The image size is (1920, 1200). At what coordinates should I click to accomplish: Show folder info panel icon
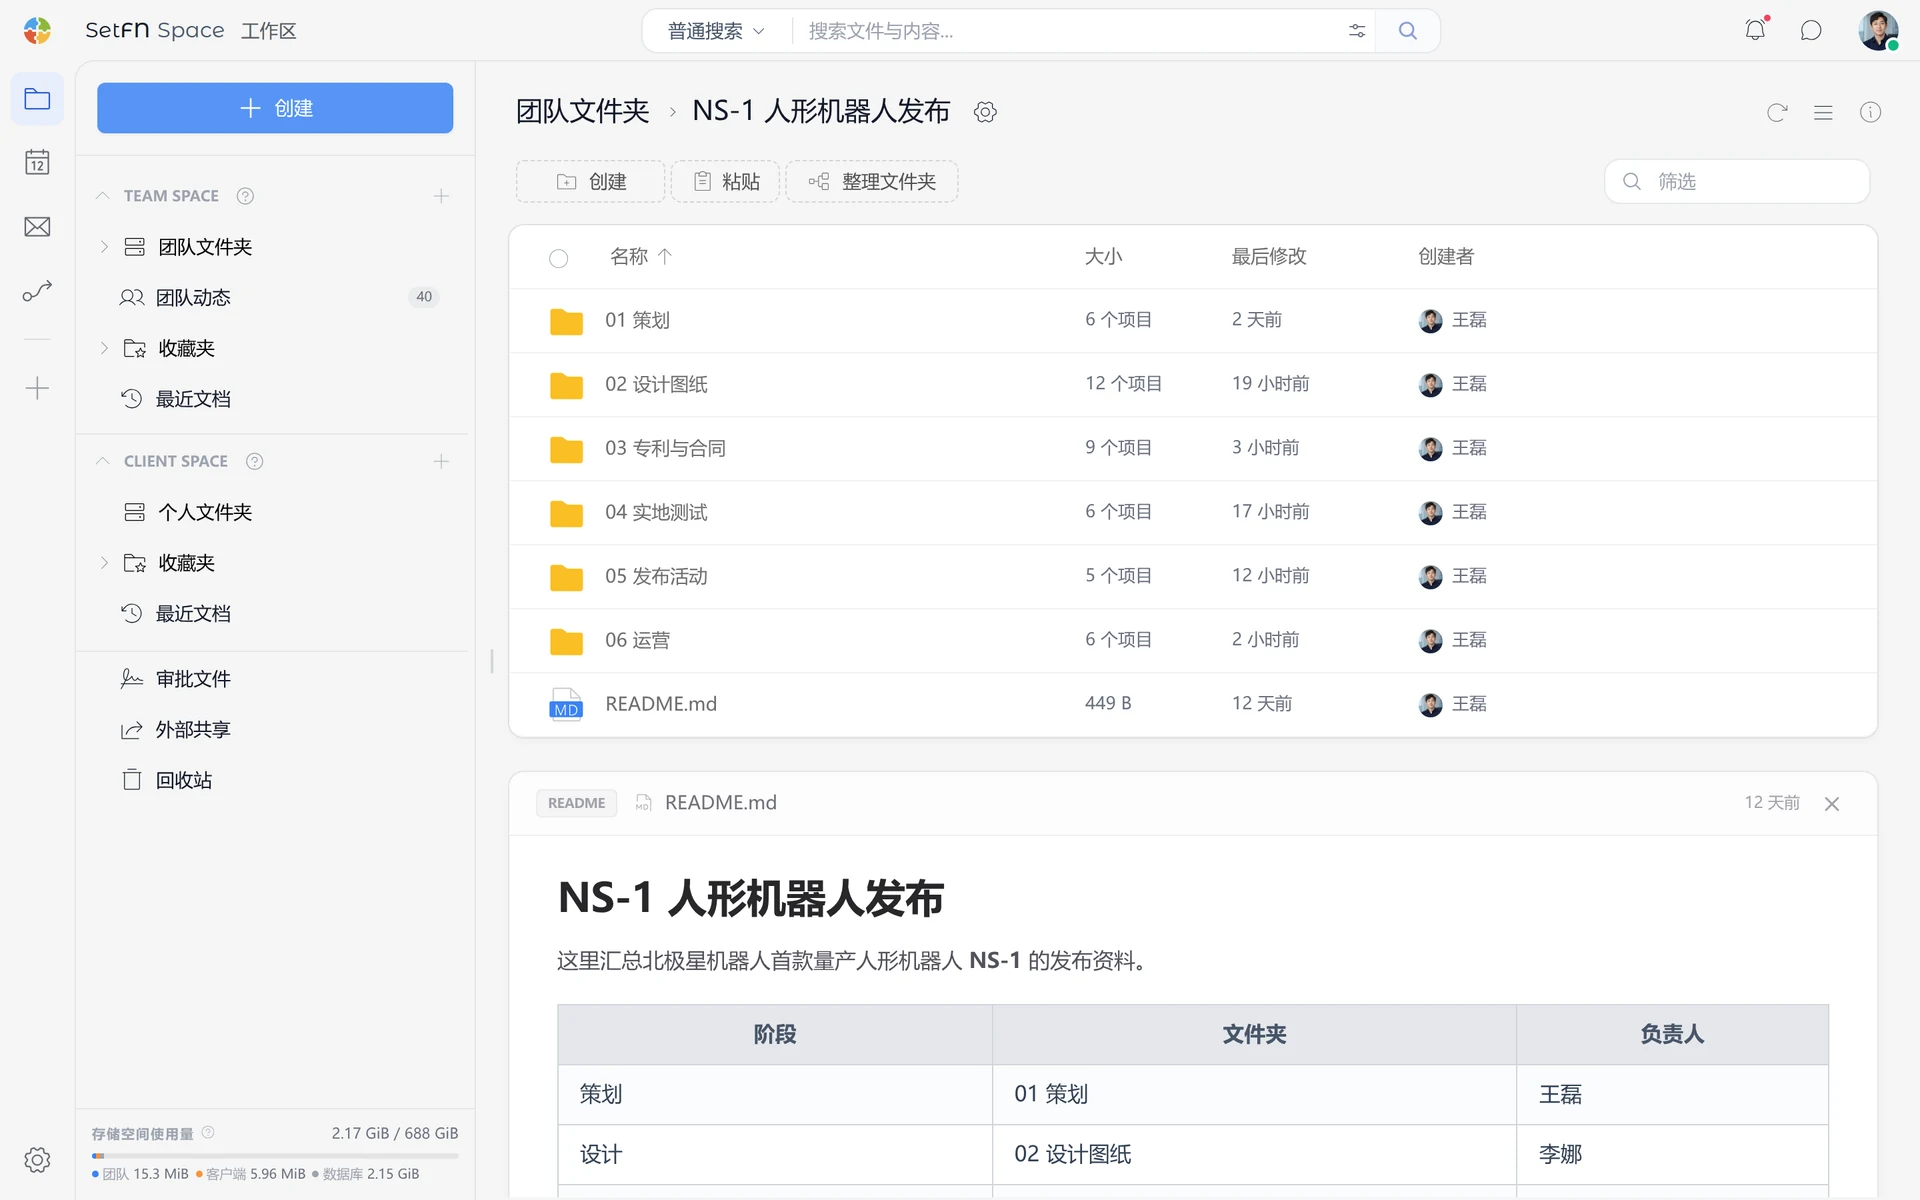(1870, 112)
